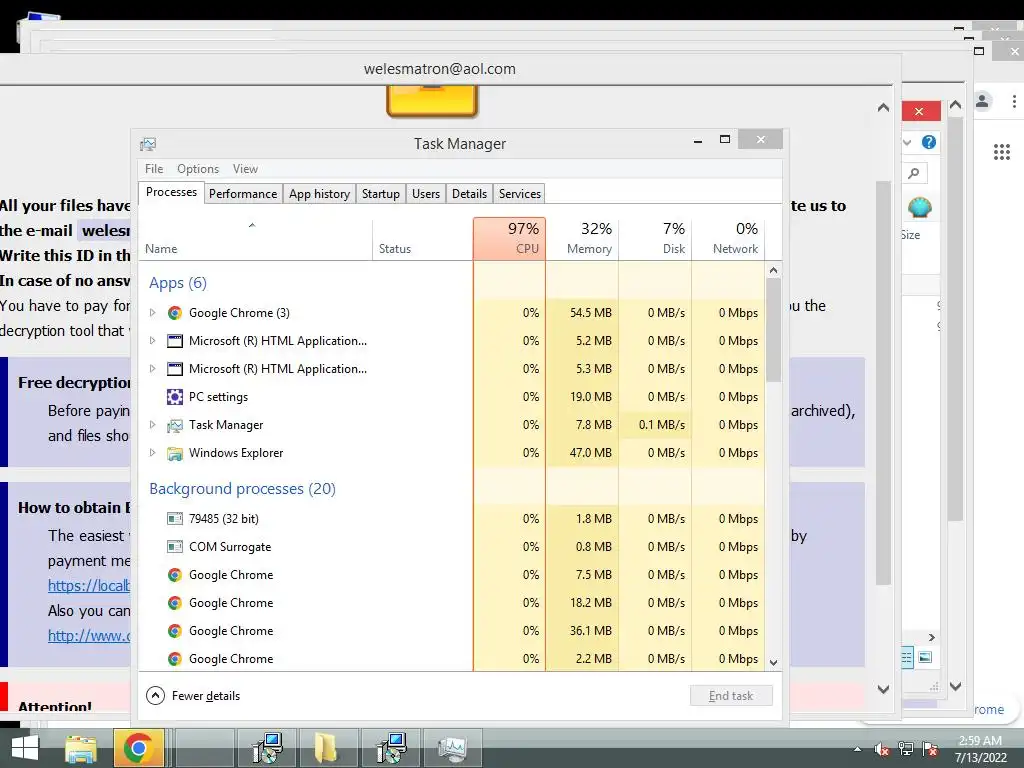
Task: Click the Status column header
Action: point(423,238)
